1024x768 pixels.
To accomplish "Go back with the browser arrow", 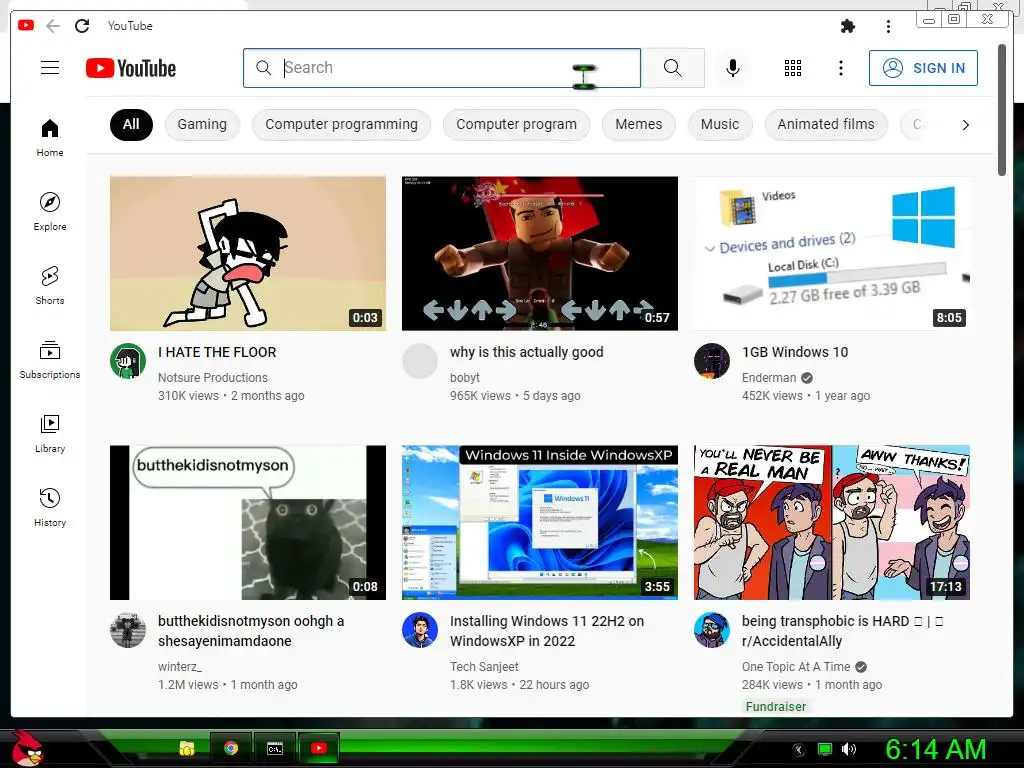I will point(53,26).
